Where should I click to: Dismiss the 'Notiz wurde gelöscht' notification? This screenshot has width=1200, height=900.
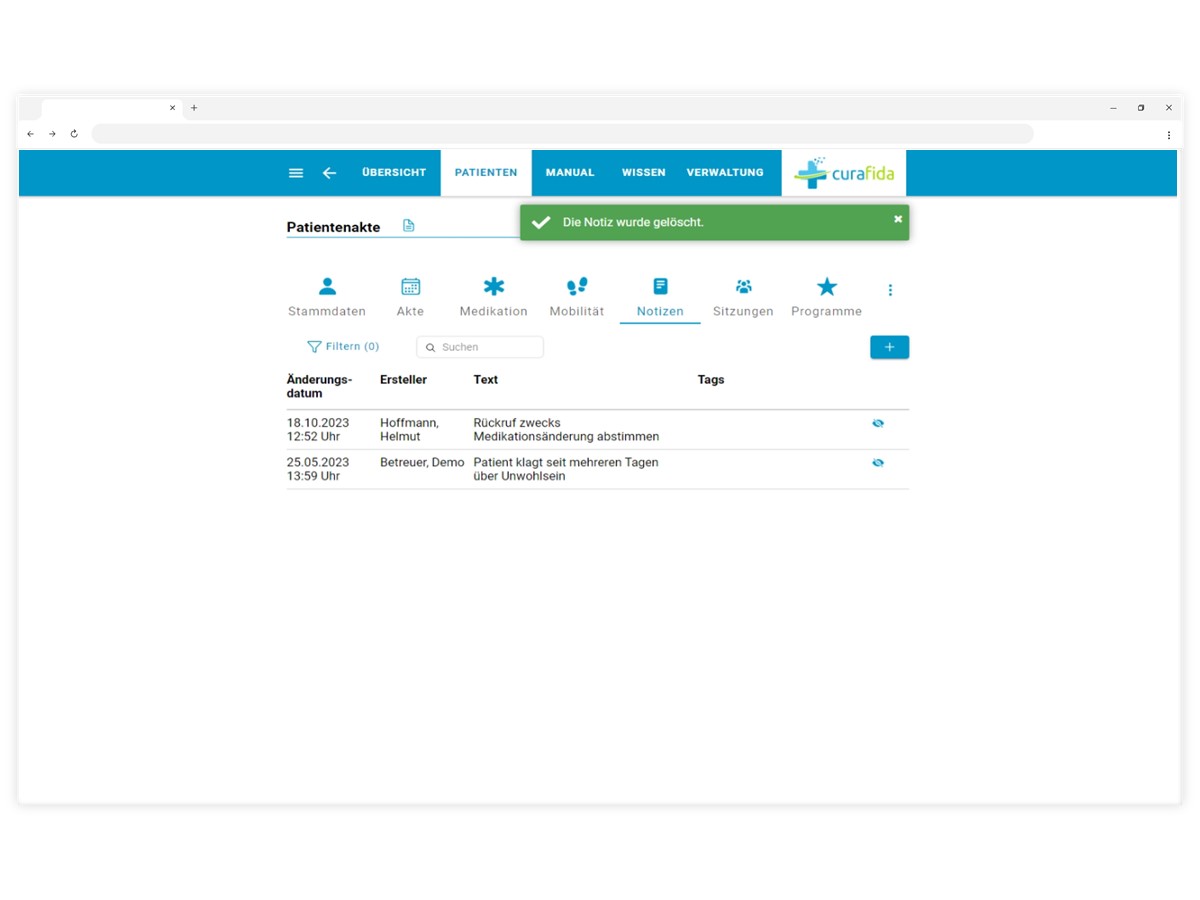tap(898, 219)
